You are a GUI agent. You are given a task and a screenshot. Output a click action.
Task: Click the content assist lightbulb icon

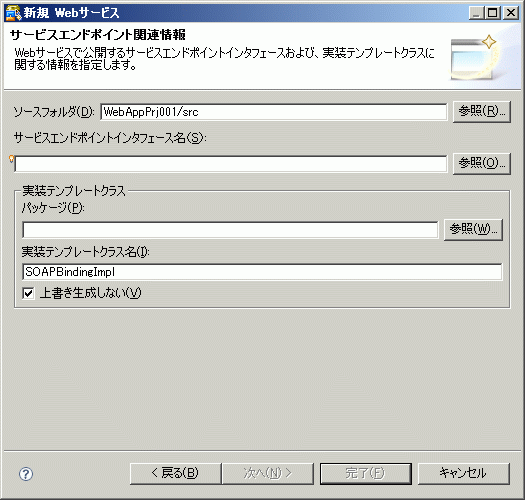click(11, 159)
